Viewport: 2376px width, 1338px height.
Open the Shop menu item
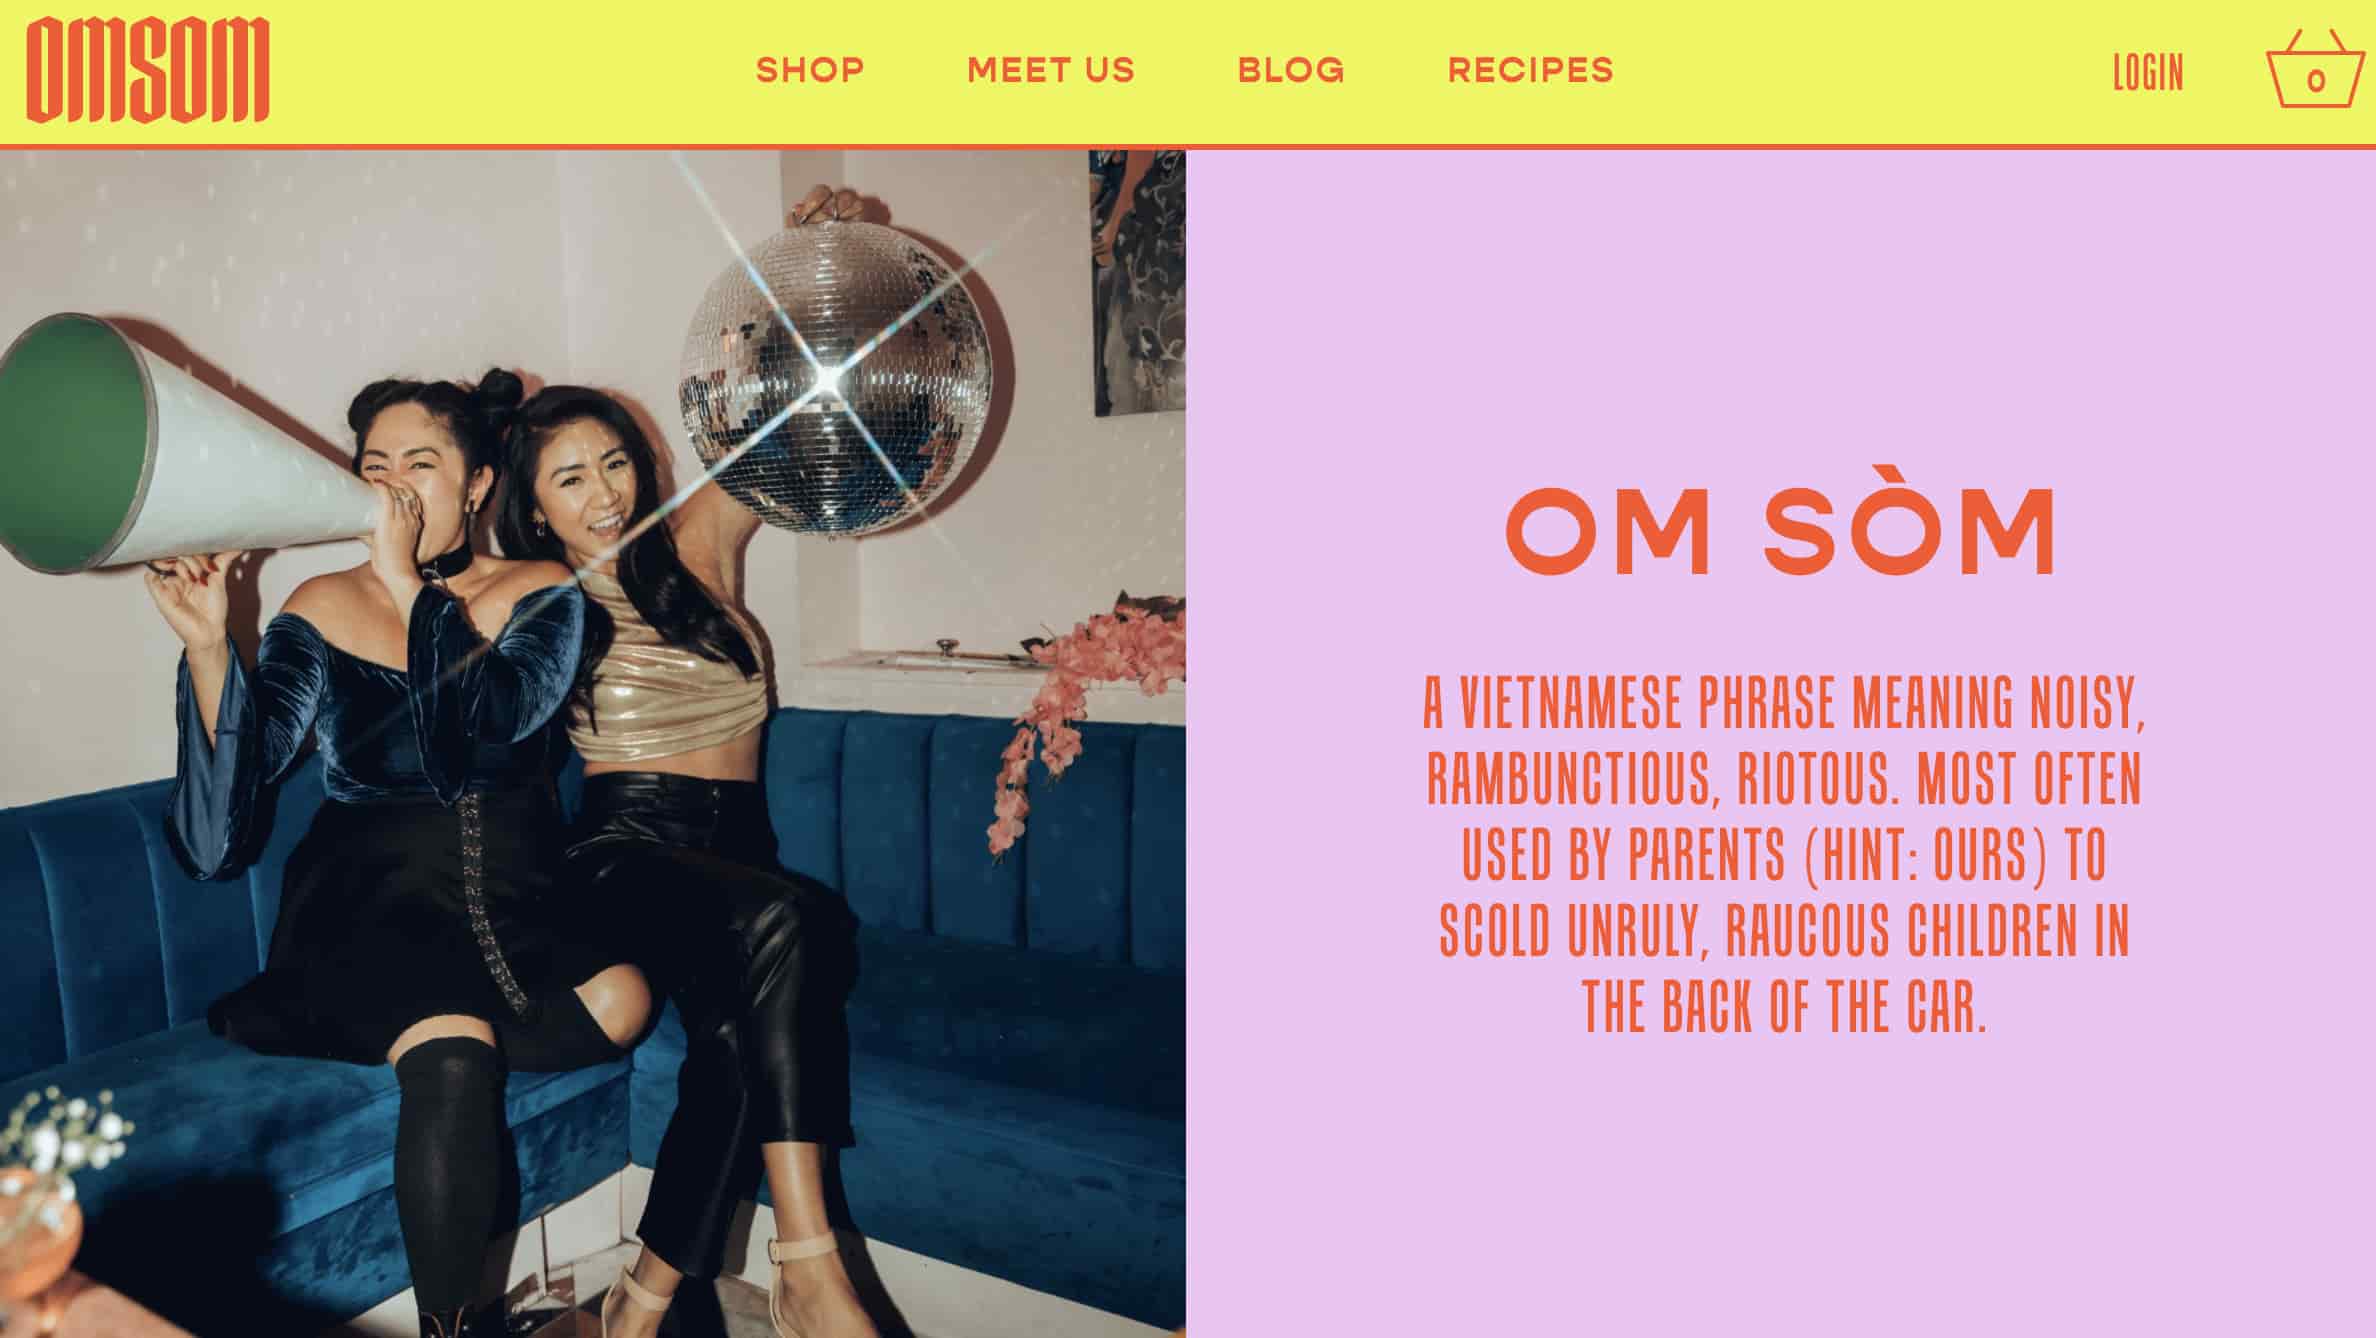coord(810,70)
